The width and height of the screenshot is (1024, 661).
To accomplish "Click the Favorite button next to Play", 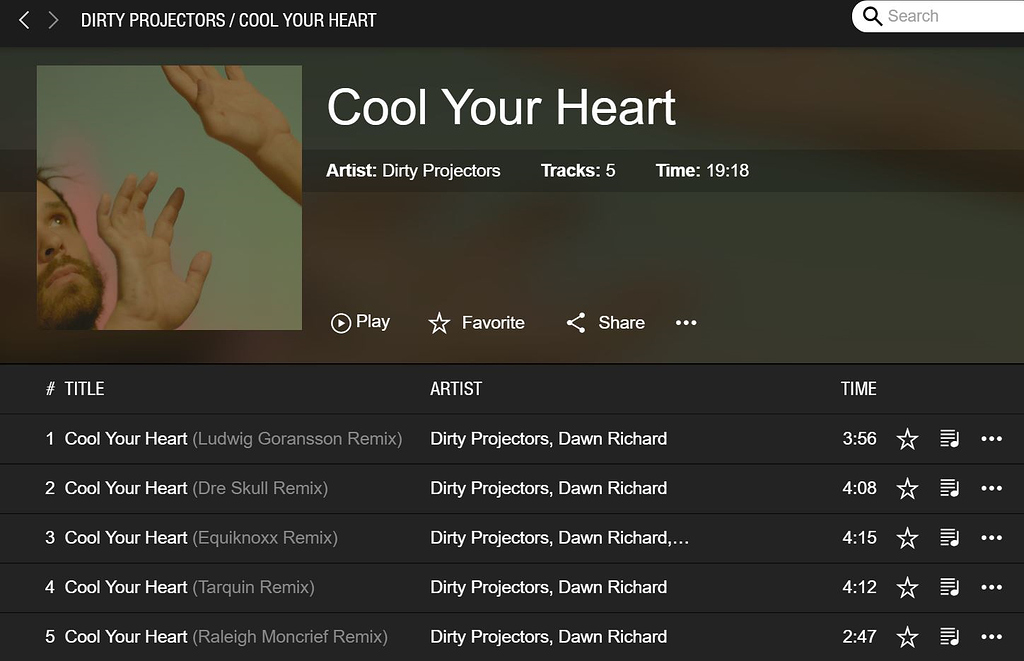I will point(476,322).
